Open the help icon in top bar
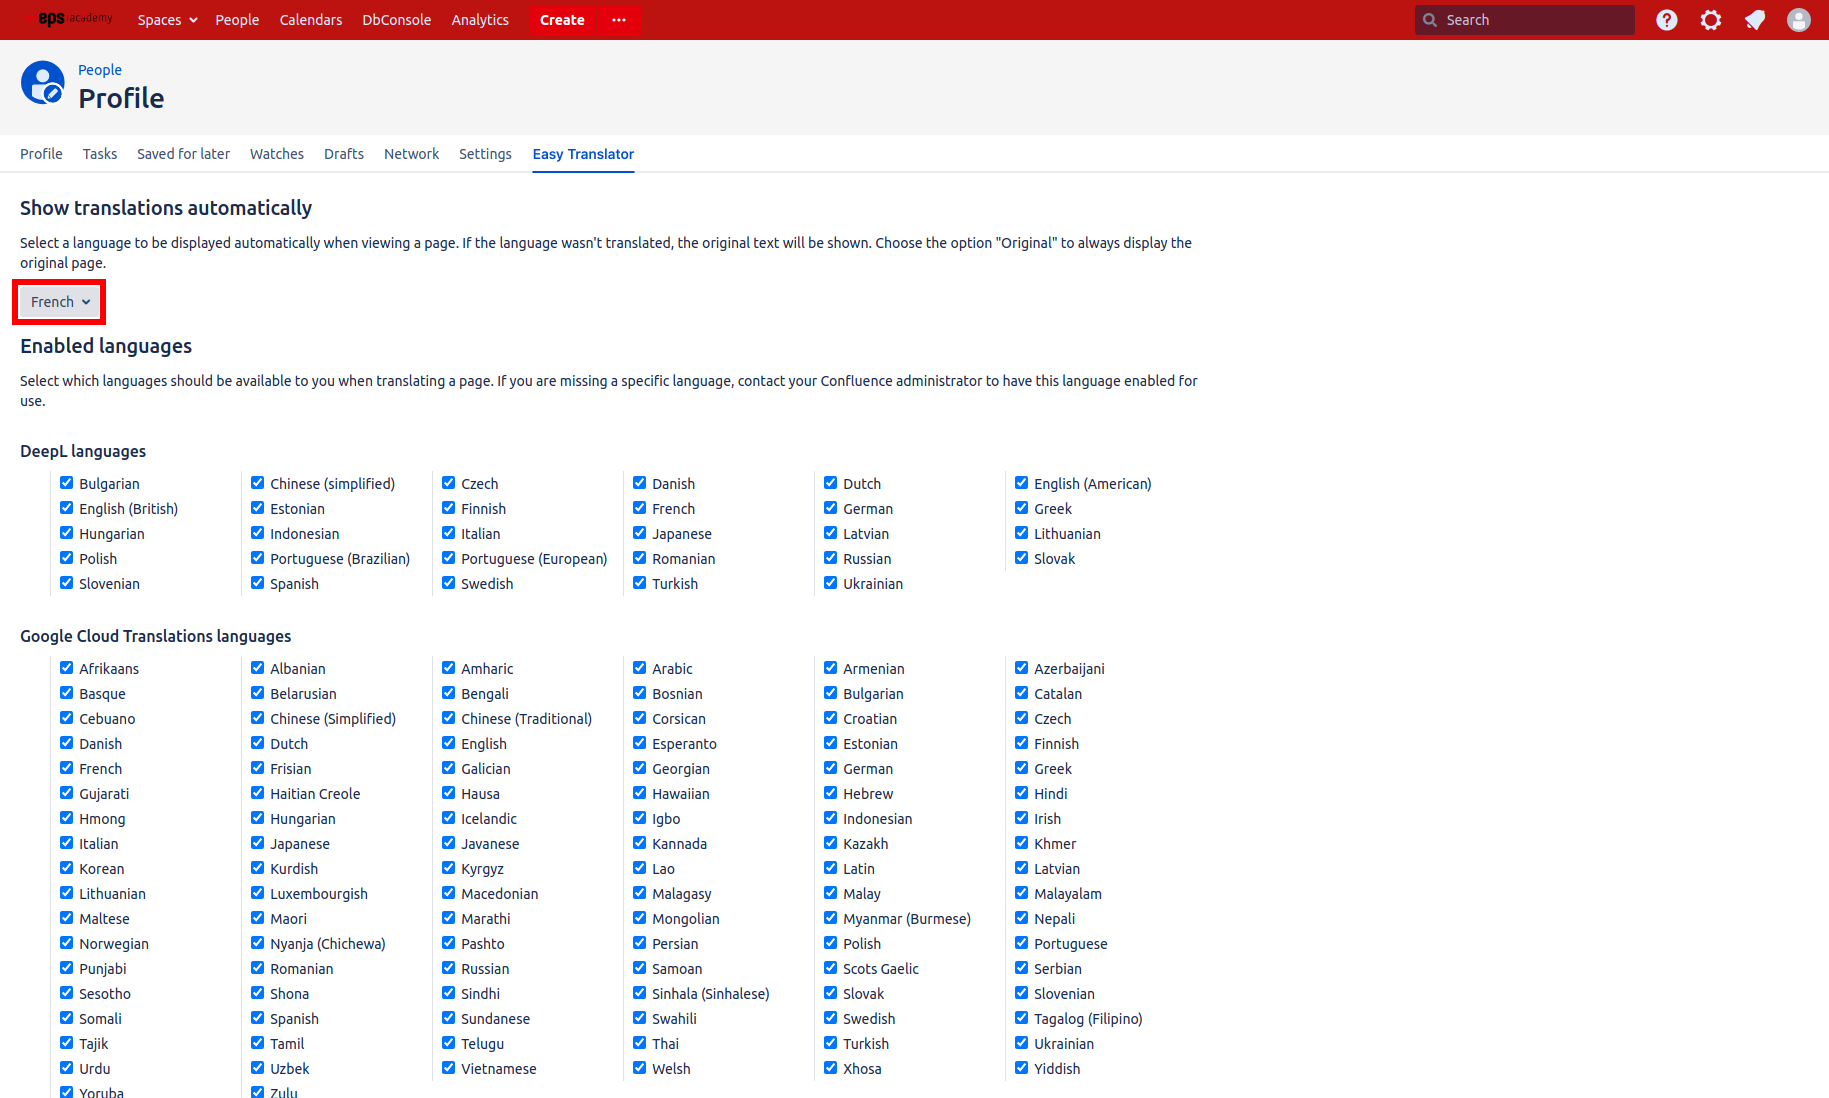Viewport: 1829px width, 1098px height. (1666, 19)
